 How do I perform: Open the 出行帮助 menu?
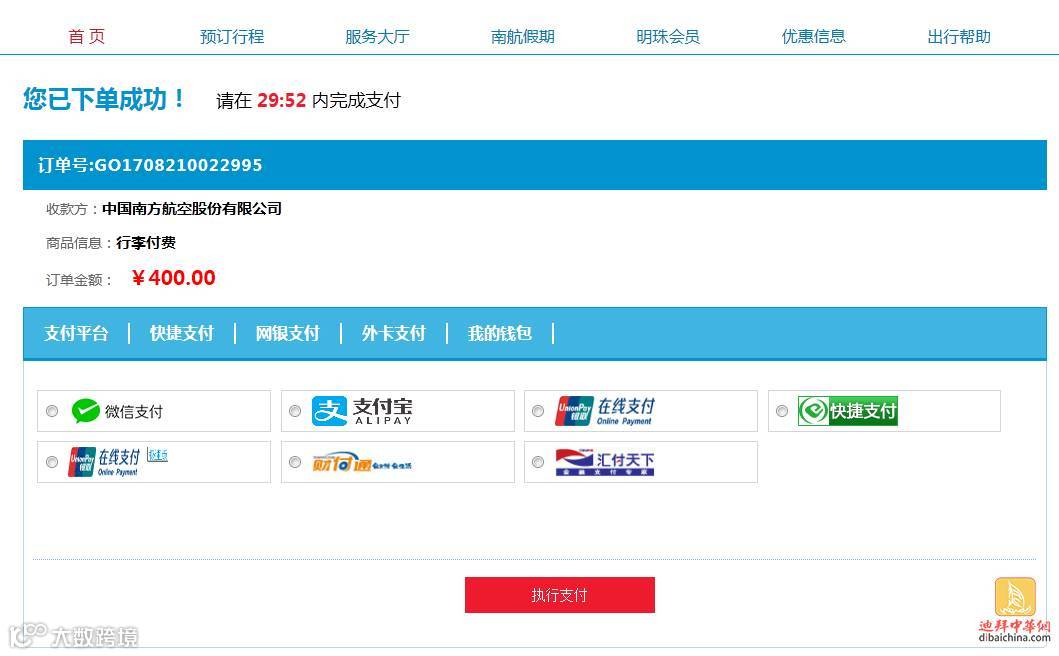(959, 36)
